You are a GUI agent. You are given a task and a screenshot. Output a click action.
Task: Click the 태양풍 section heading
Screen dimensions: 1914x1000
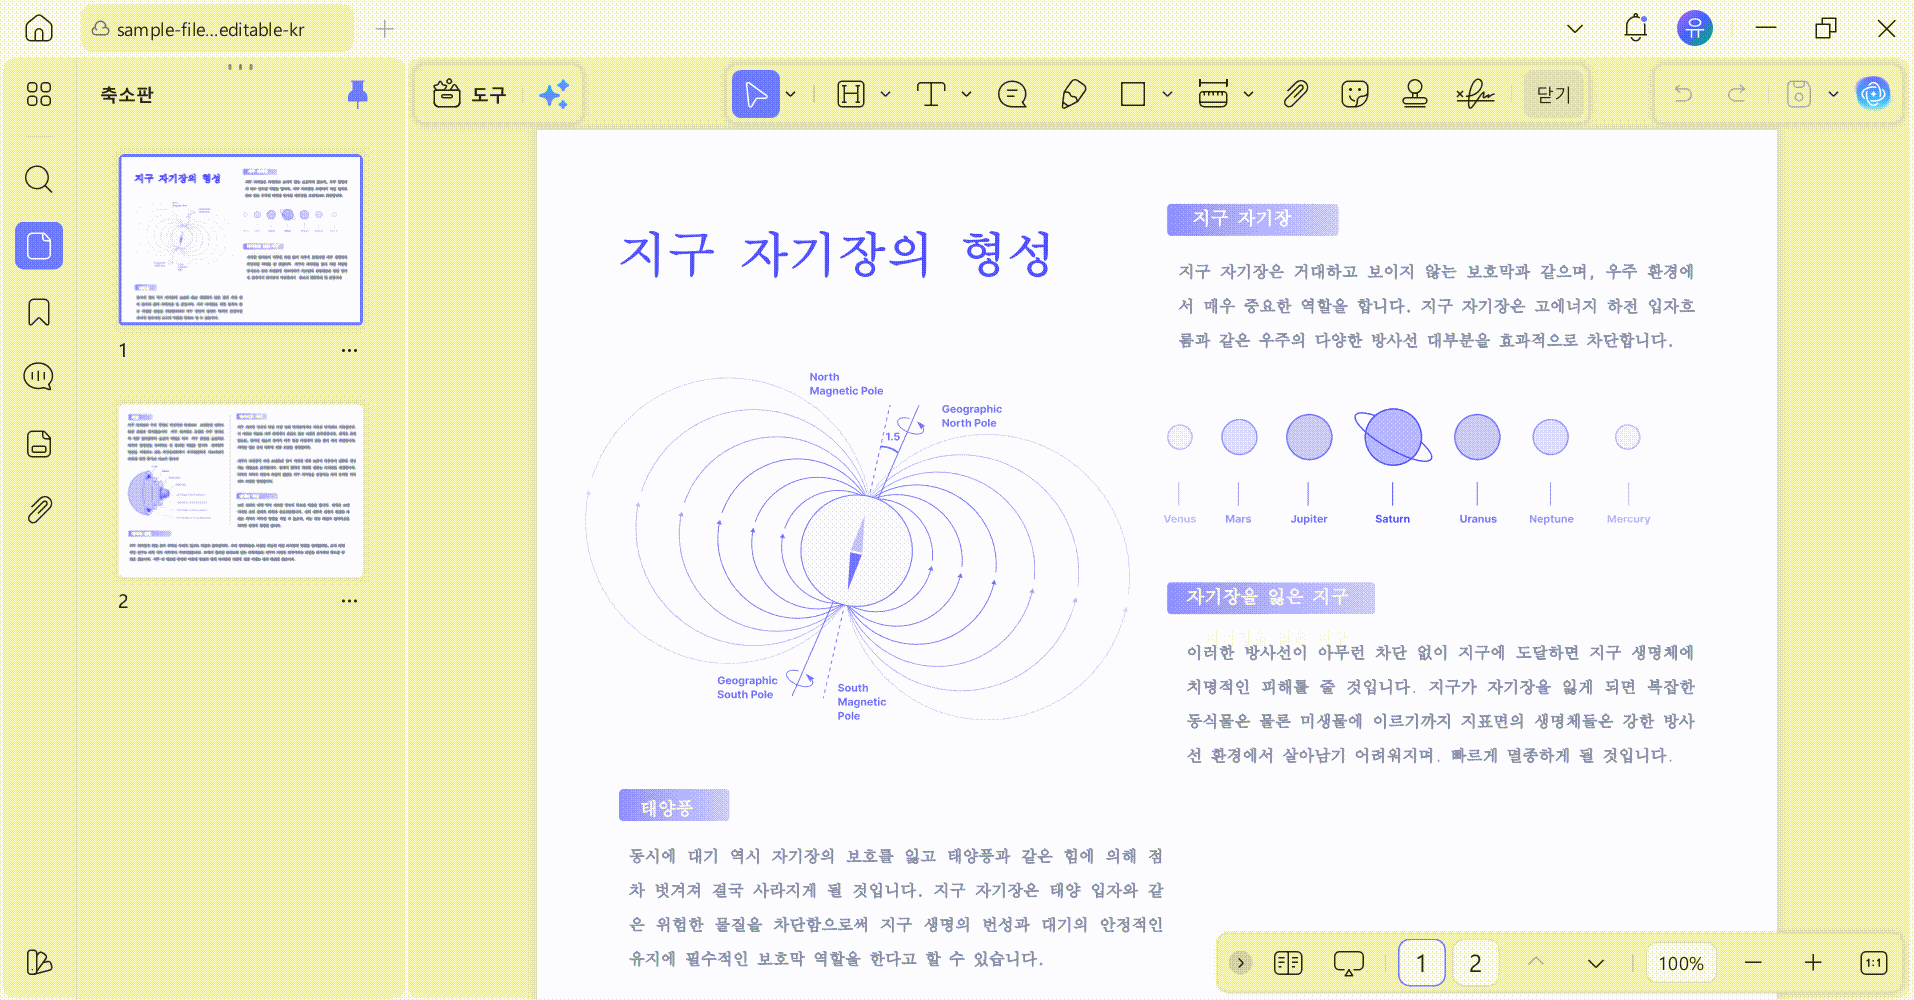point(667,808)
